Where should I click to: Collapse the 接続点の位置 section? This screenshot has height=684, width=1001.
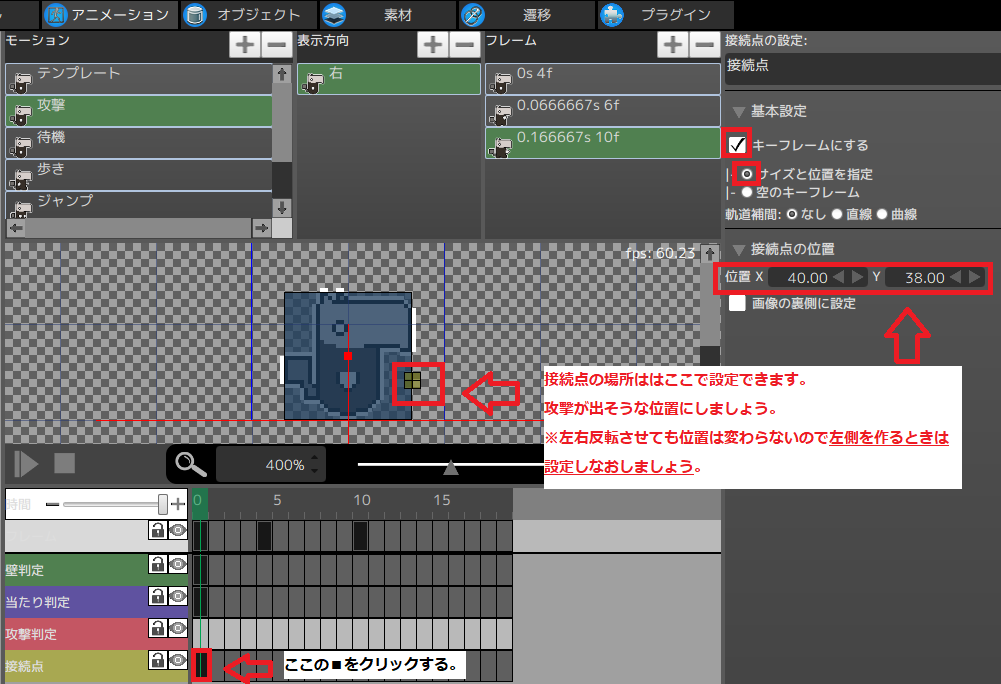[x=737, y=249]
